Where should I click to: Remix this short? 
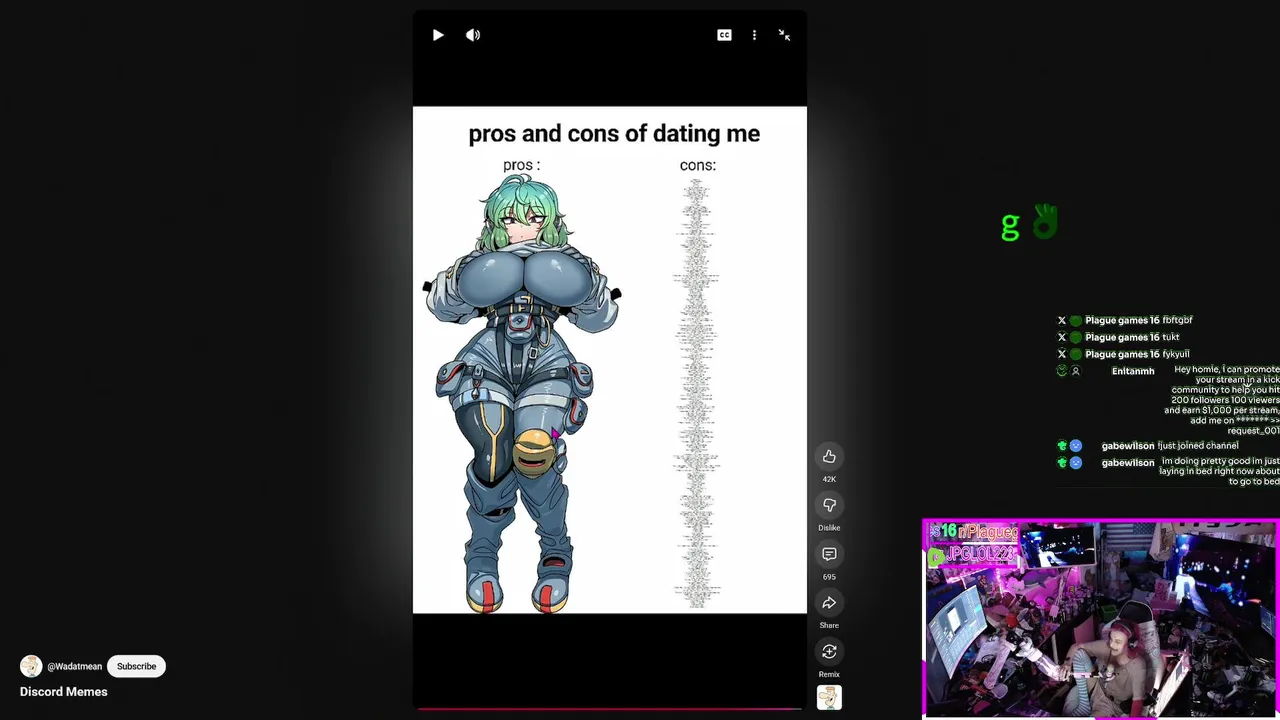[x=829, y=652]
